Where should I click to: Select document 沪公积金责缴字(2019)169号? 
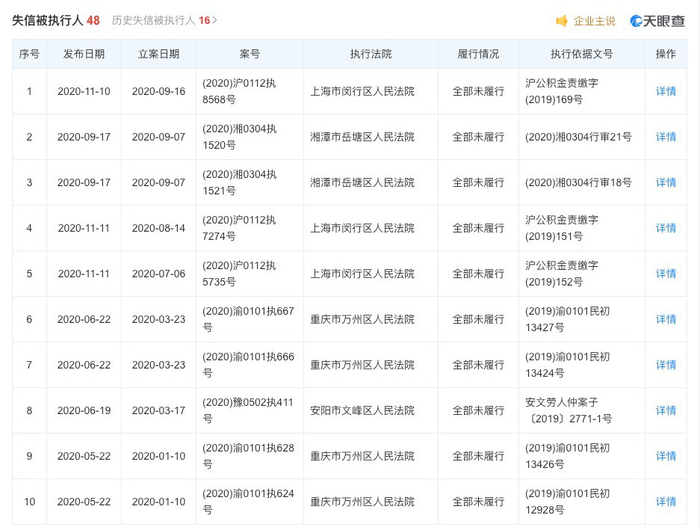562,91
